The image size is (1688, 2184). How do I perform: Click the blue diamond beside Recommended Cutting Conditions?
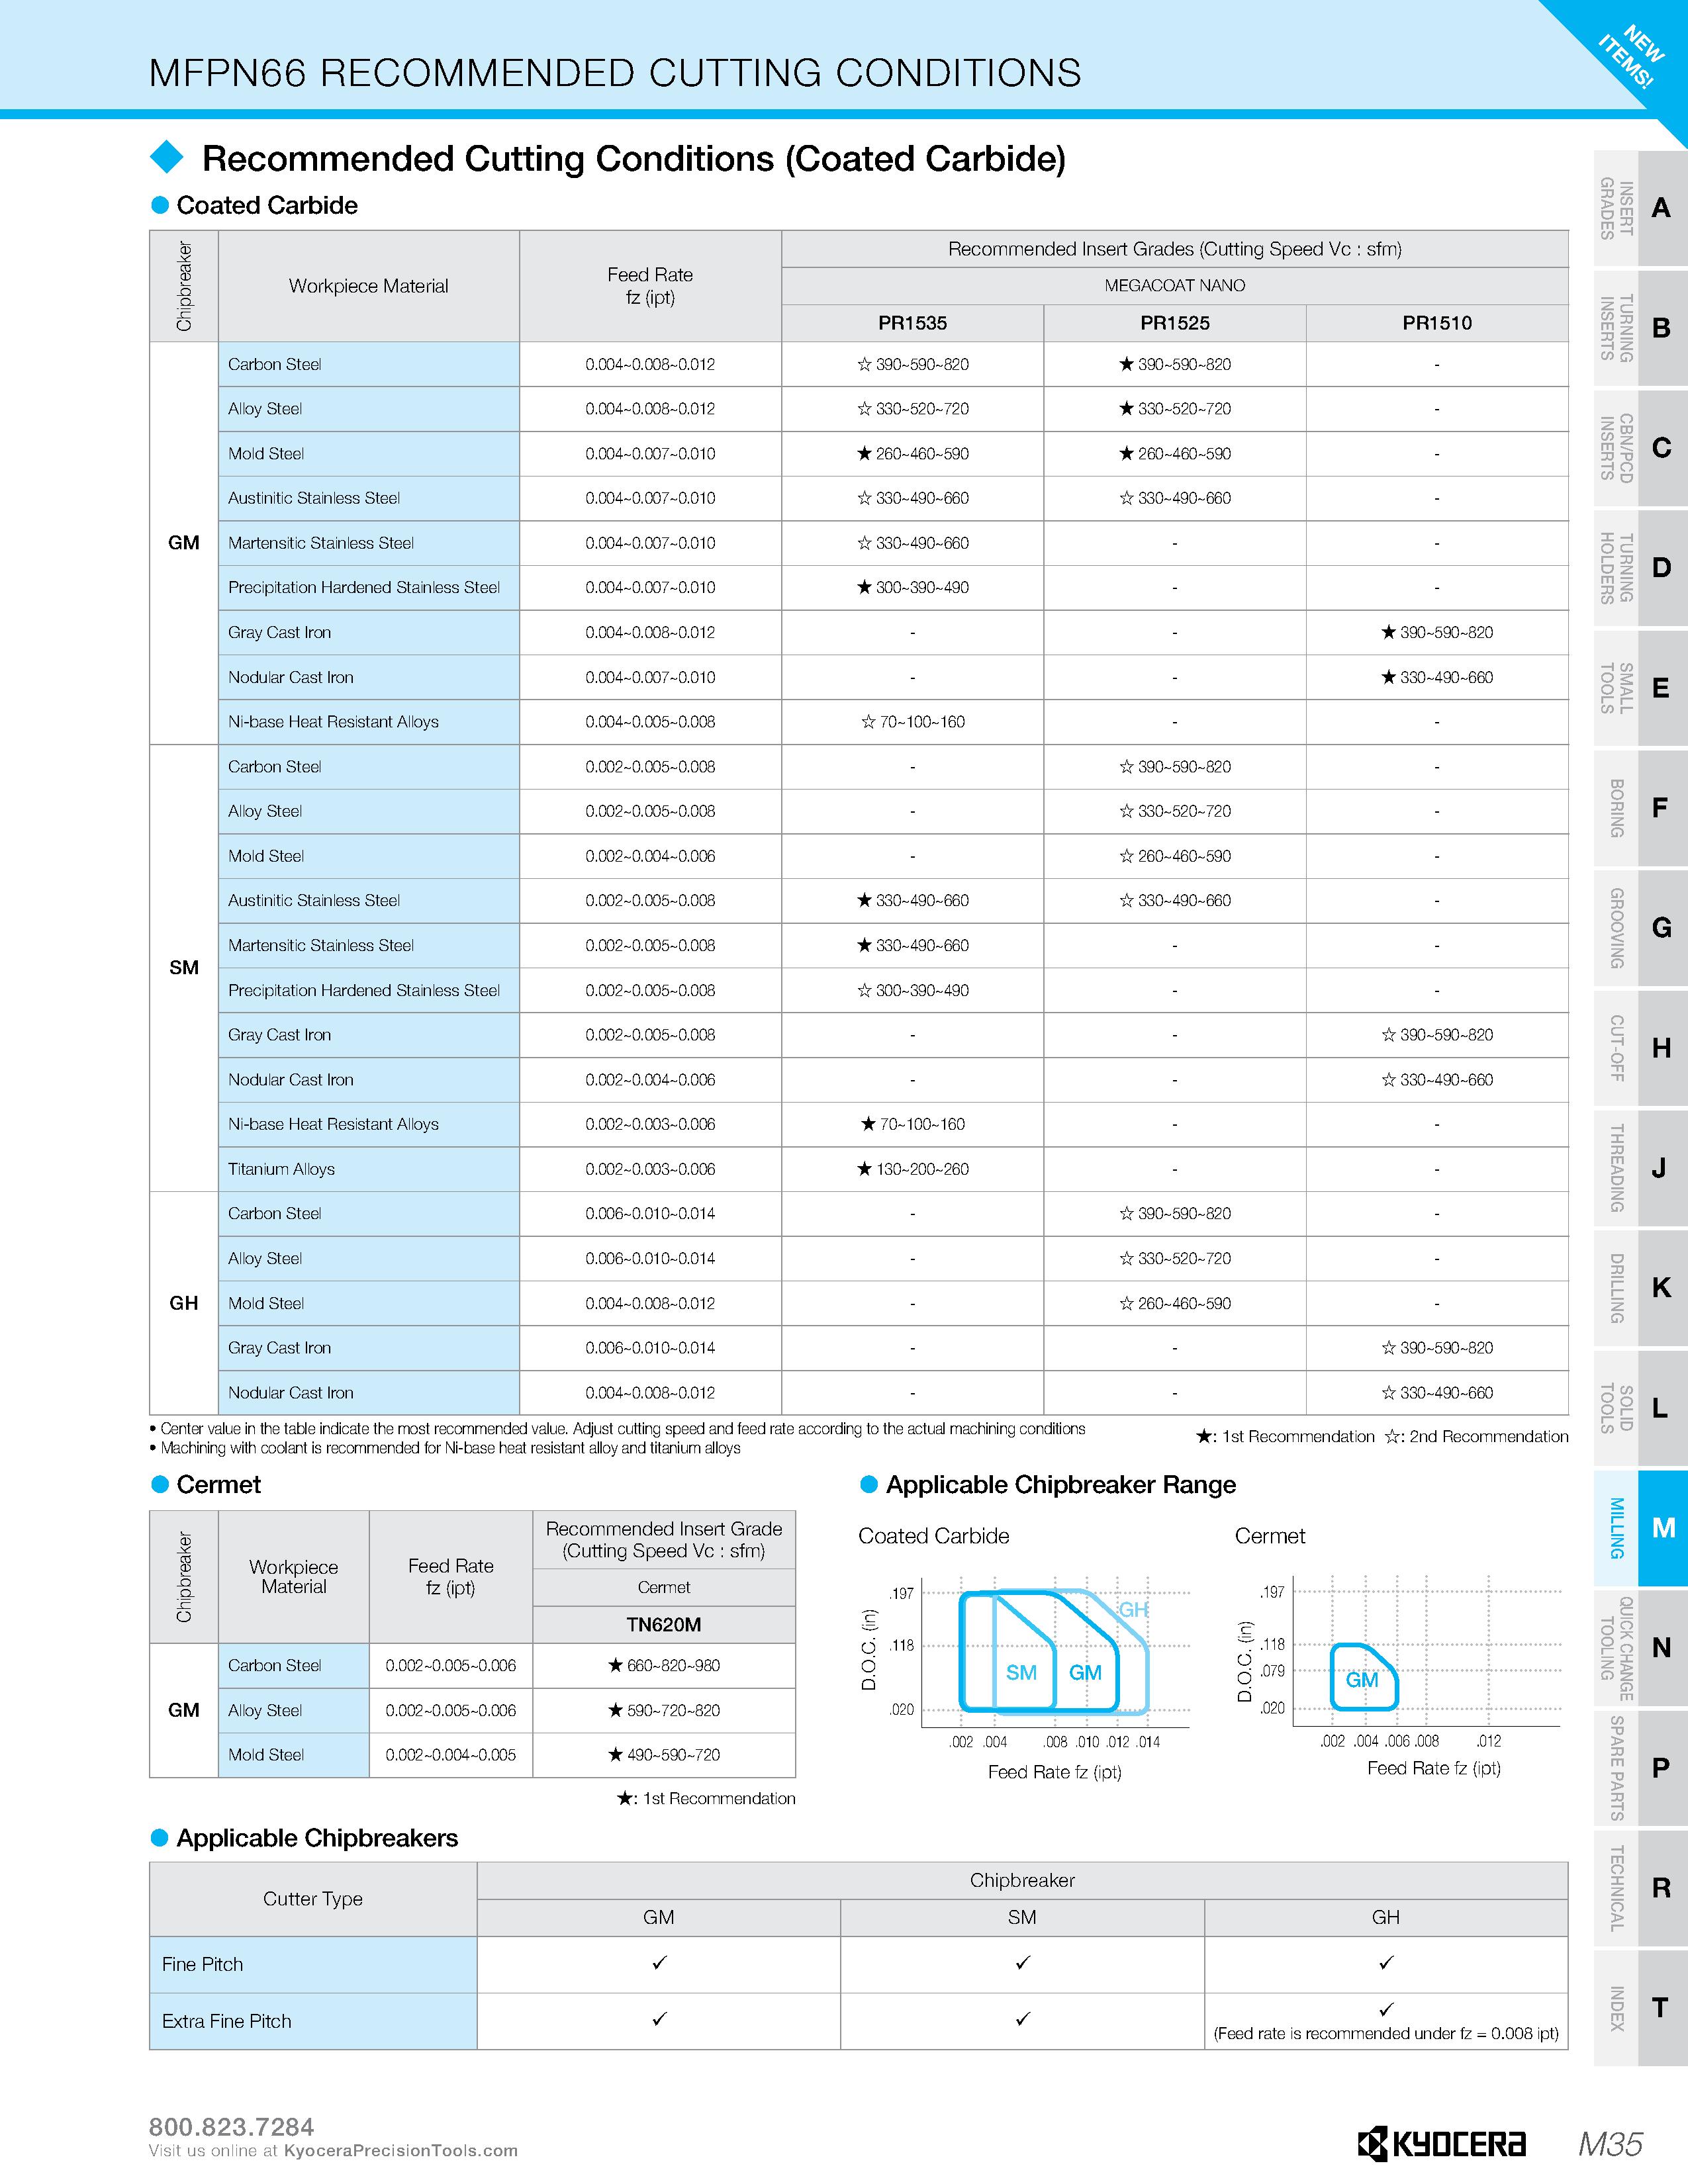(167, 157)
